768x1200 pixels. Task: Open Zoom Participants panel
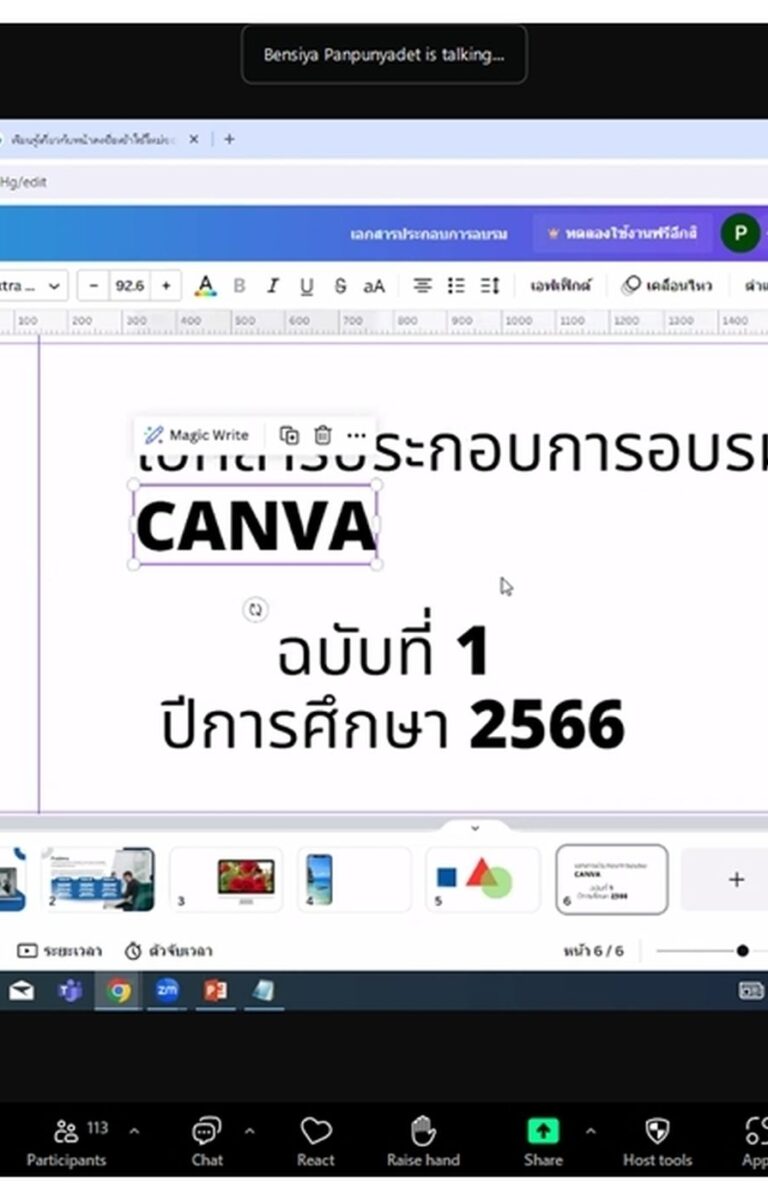coord(67,1142)
